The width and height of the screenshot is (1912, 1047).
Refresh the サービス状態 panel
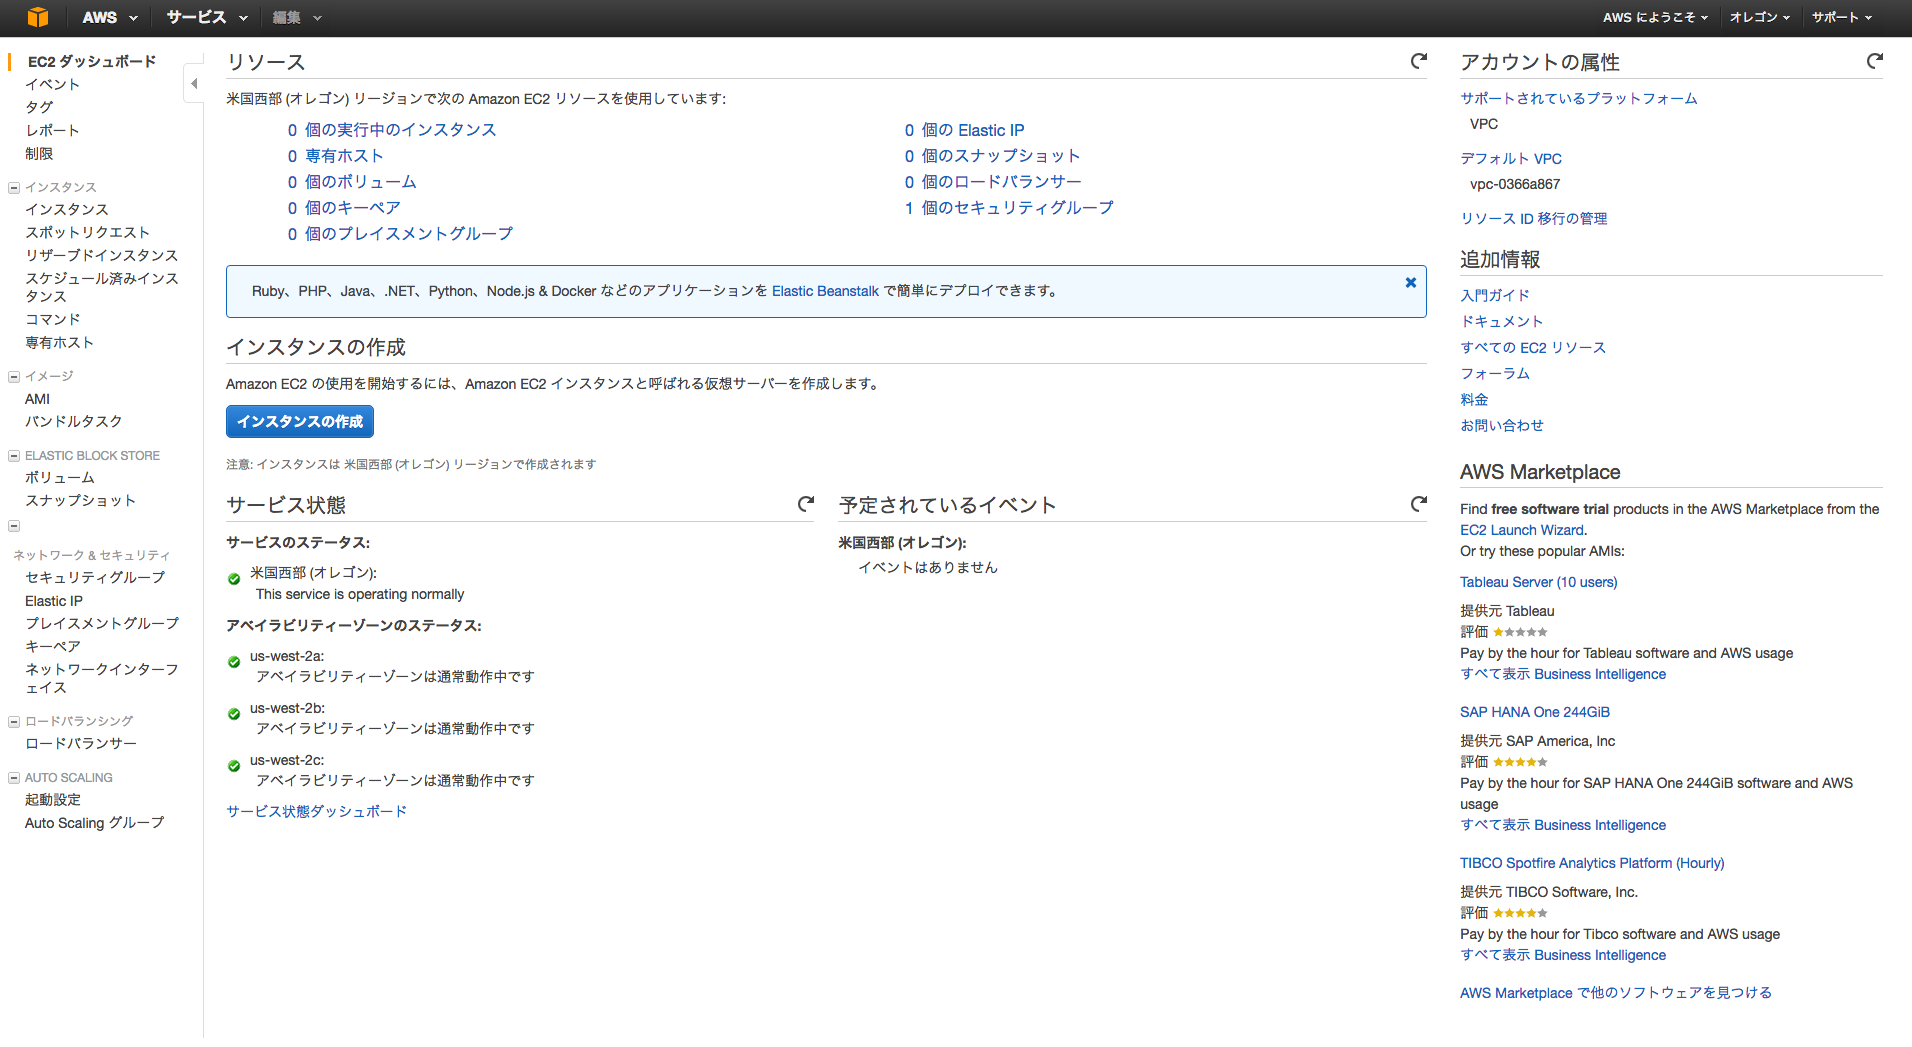[806, 504]
